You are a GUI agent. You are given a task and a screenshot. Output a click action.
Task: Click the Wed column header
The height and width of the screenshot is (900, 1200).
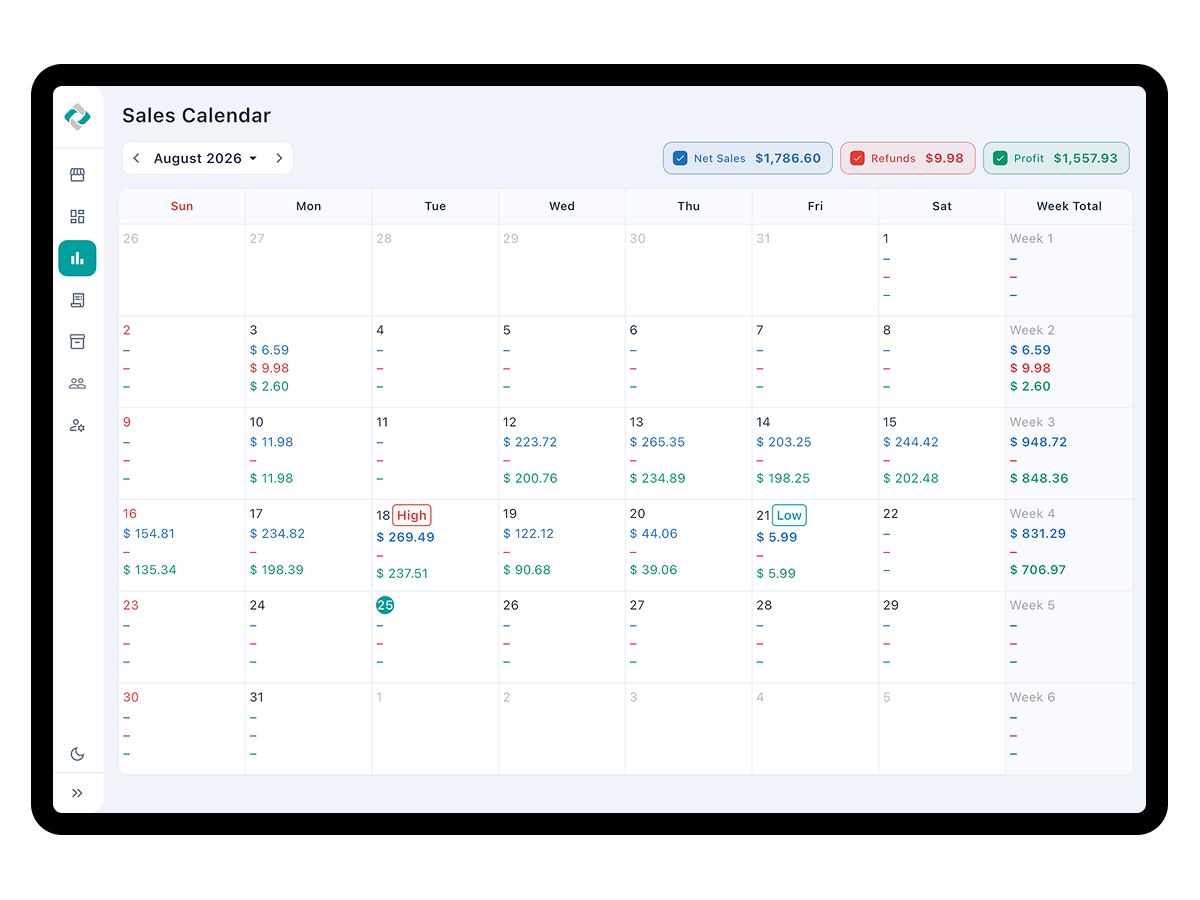(562, 206)
